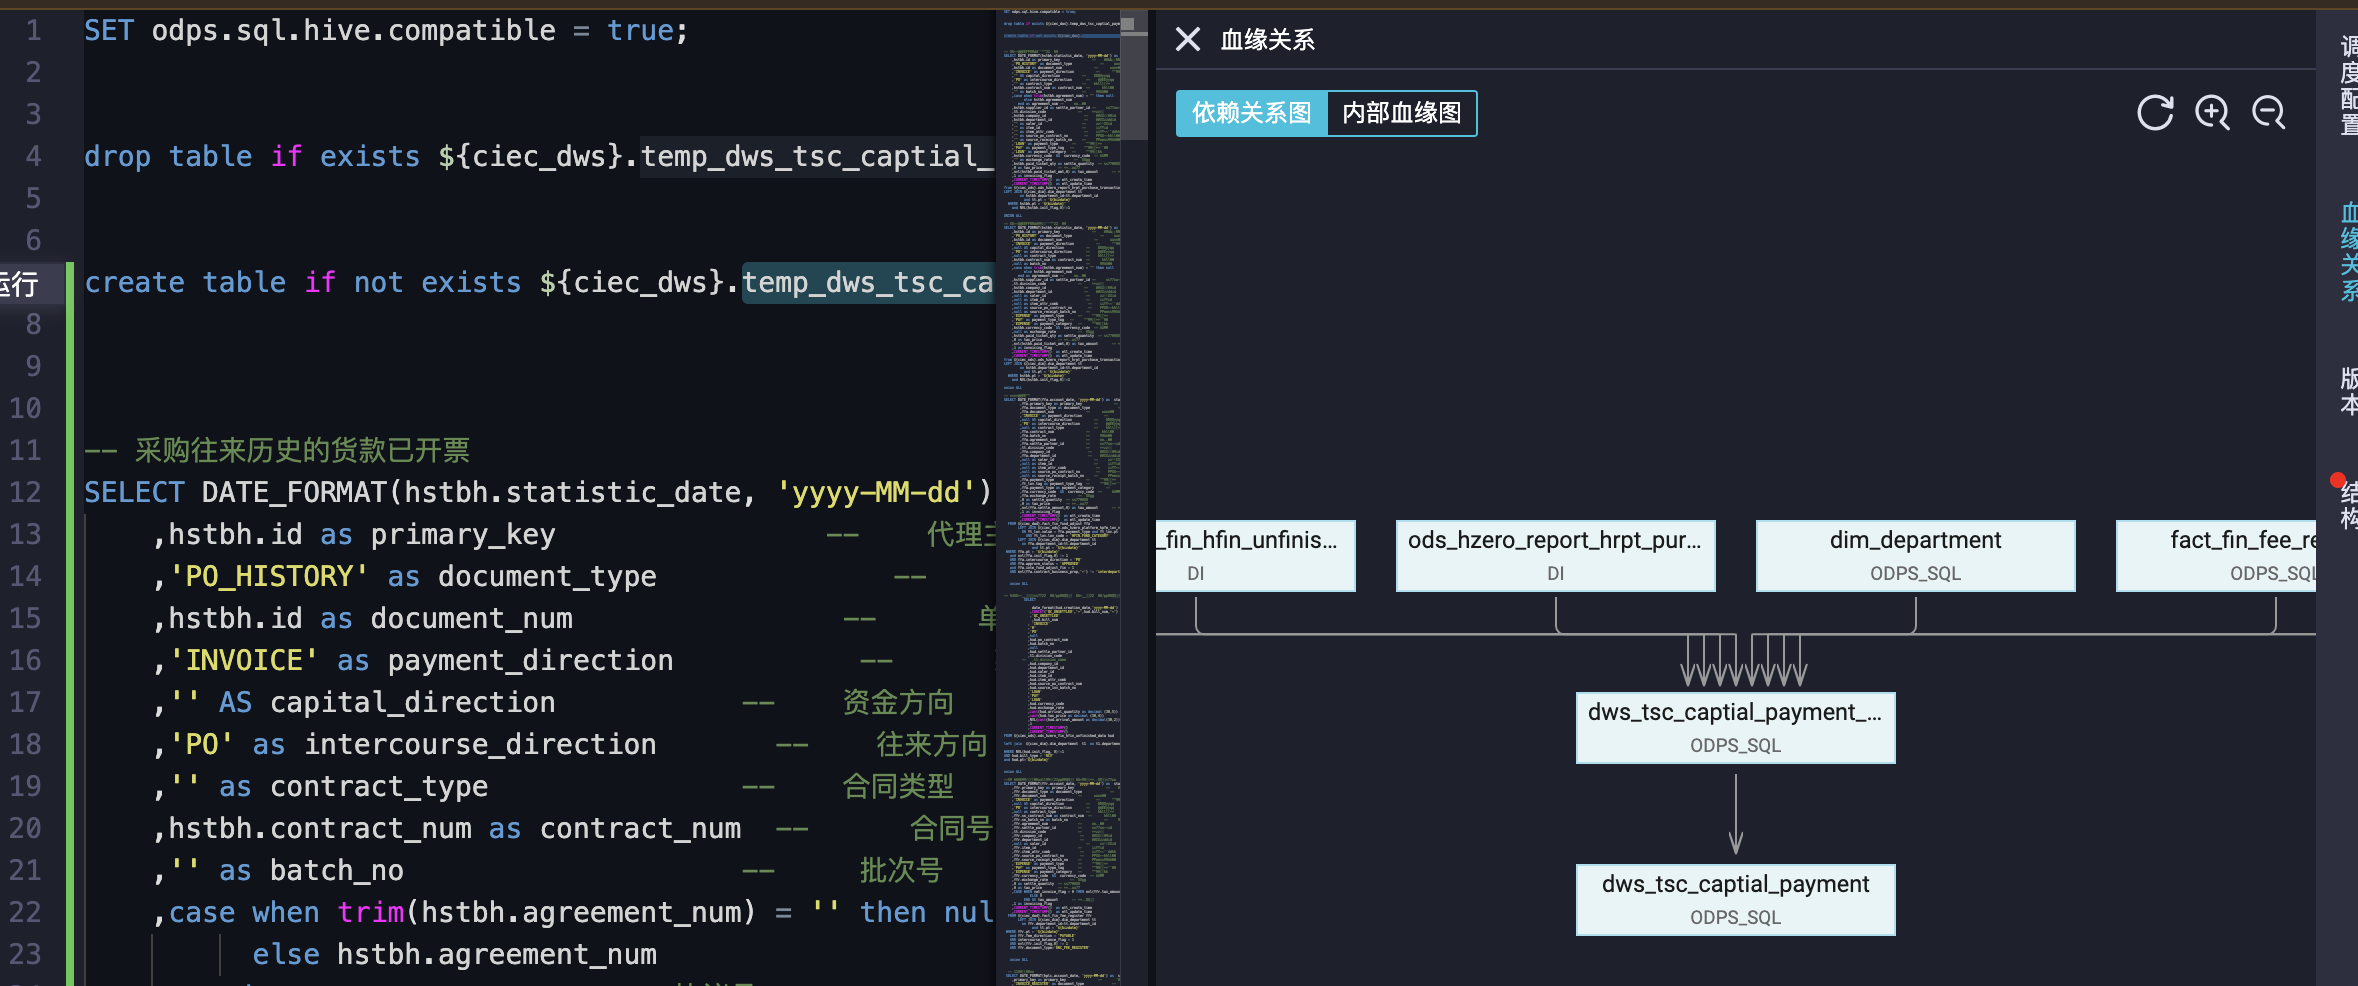The width and height of the screenshot is (2358, 986).
Task: Zoom in on the lineage graph
Action: coord(2212,113)
